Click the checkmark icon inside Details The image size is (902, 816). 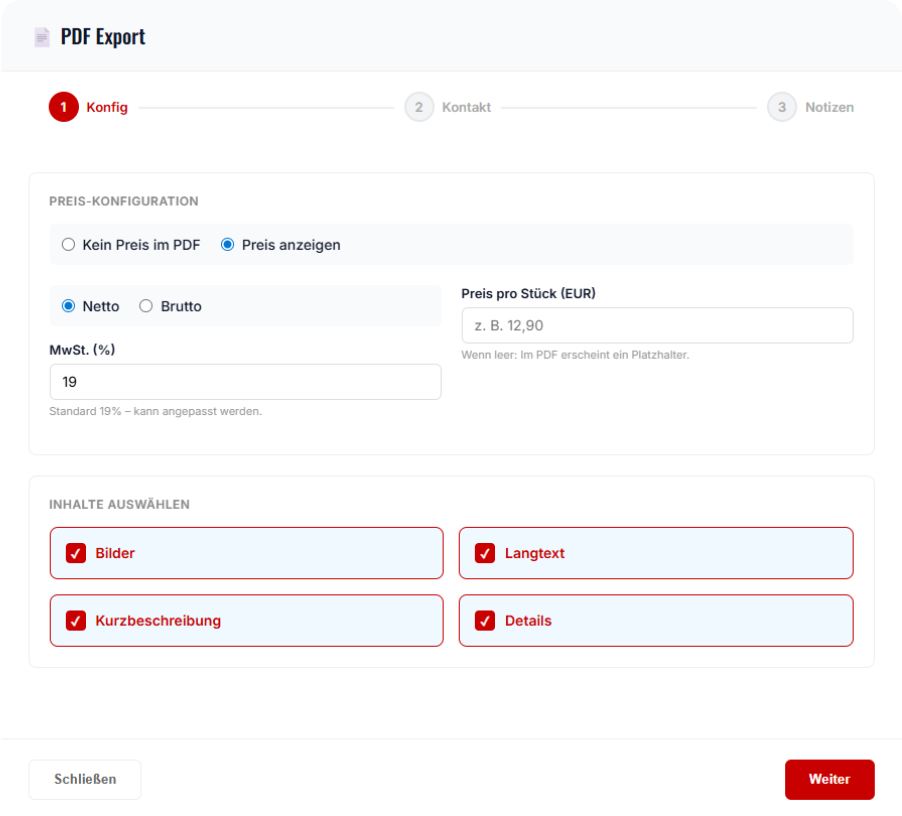tap(485, 620)
